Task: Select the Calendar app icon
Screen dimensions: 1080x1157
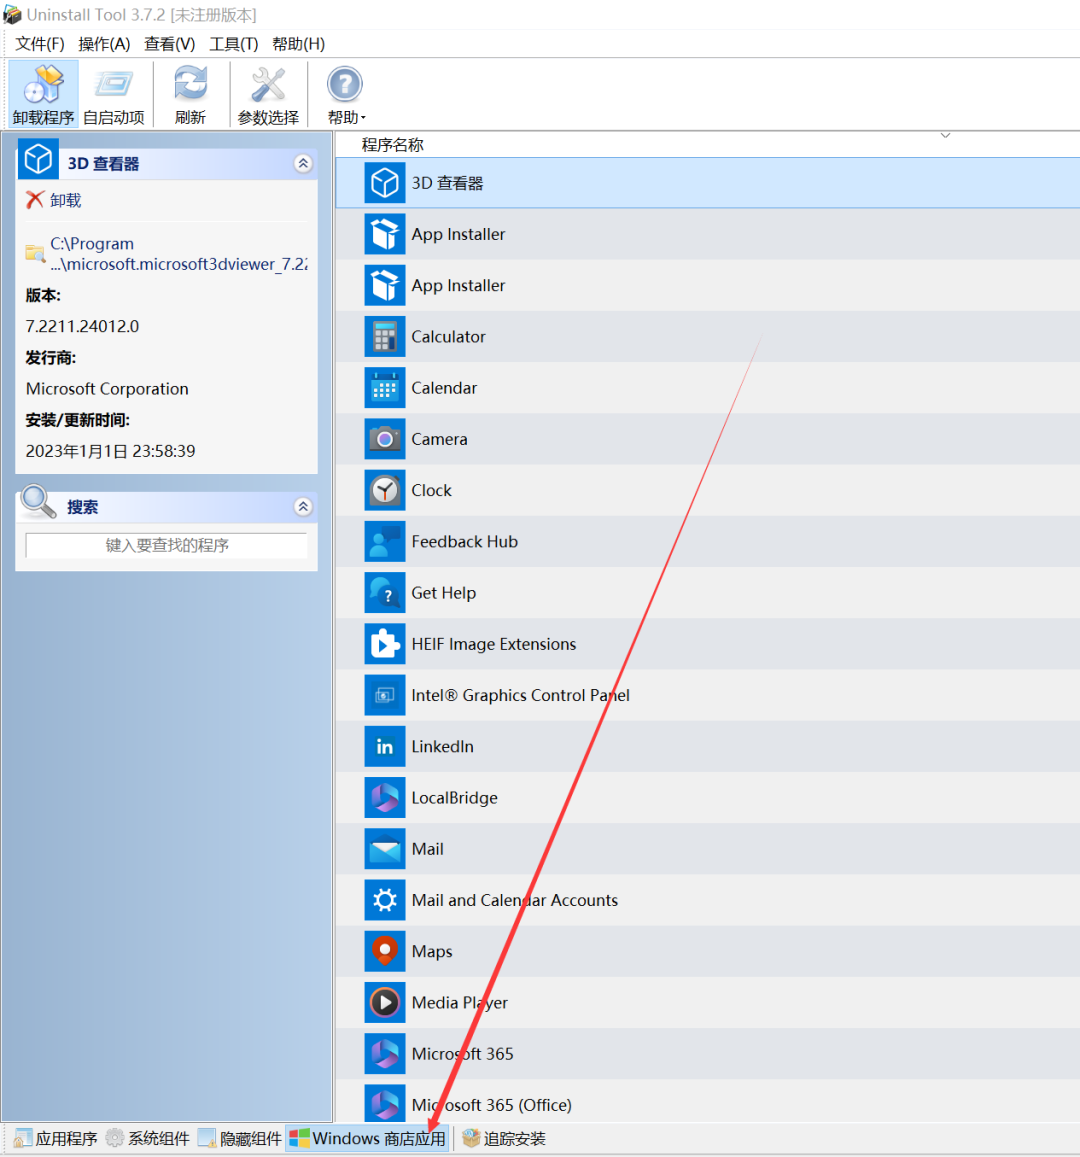Action: [384, 388]
